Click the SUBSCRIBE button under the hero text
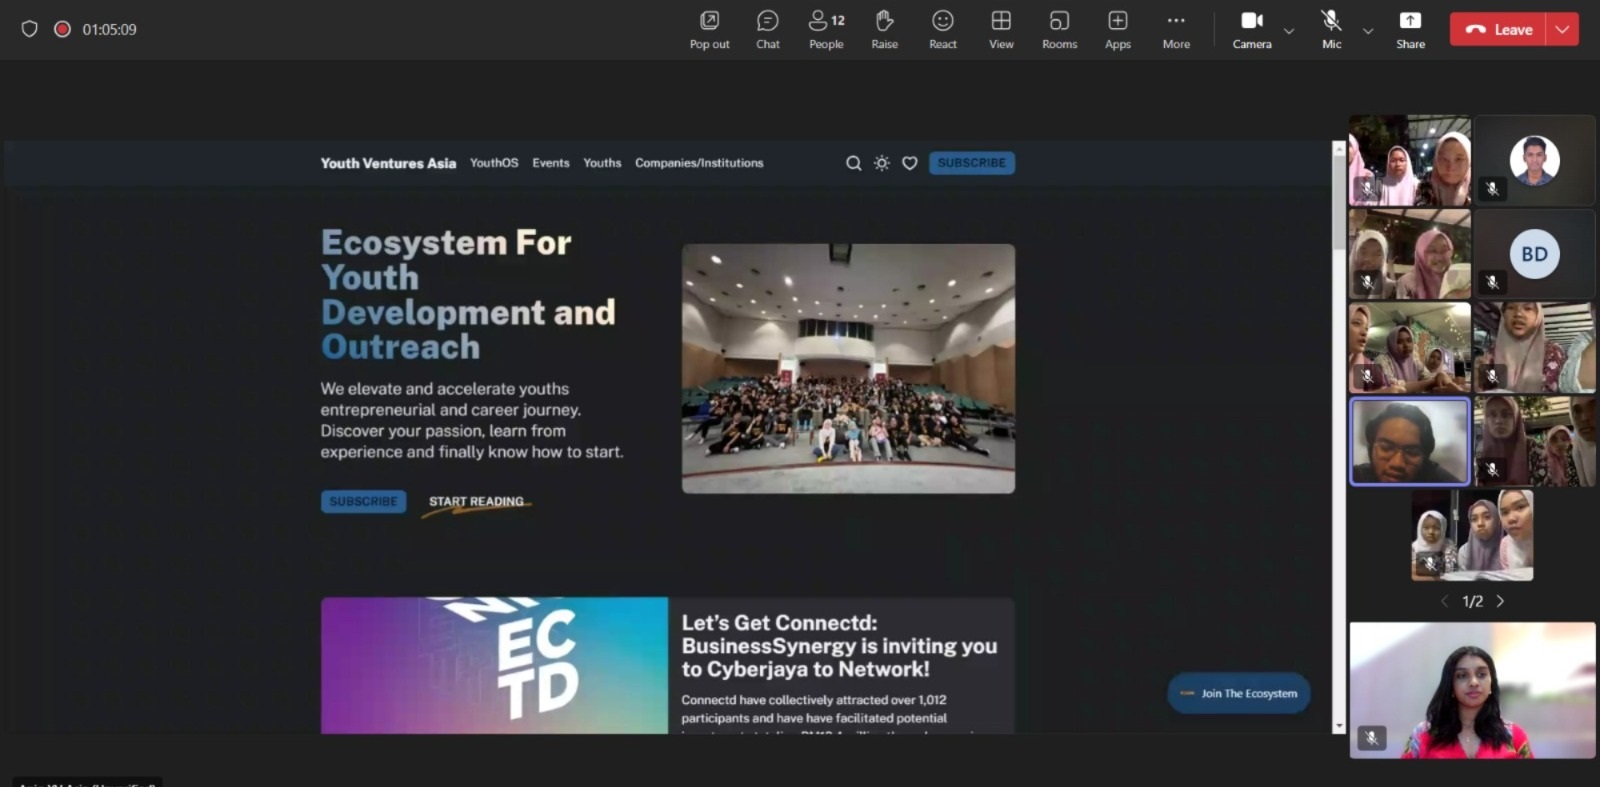 (x=363, y=501)
